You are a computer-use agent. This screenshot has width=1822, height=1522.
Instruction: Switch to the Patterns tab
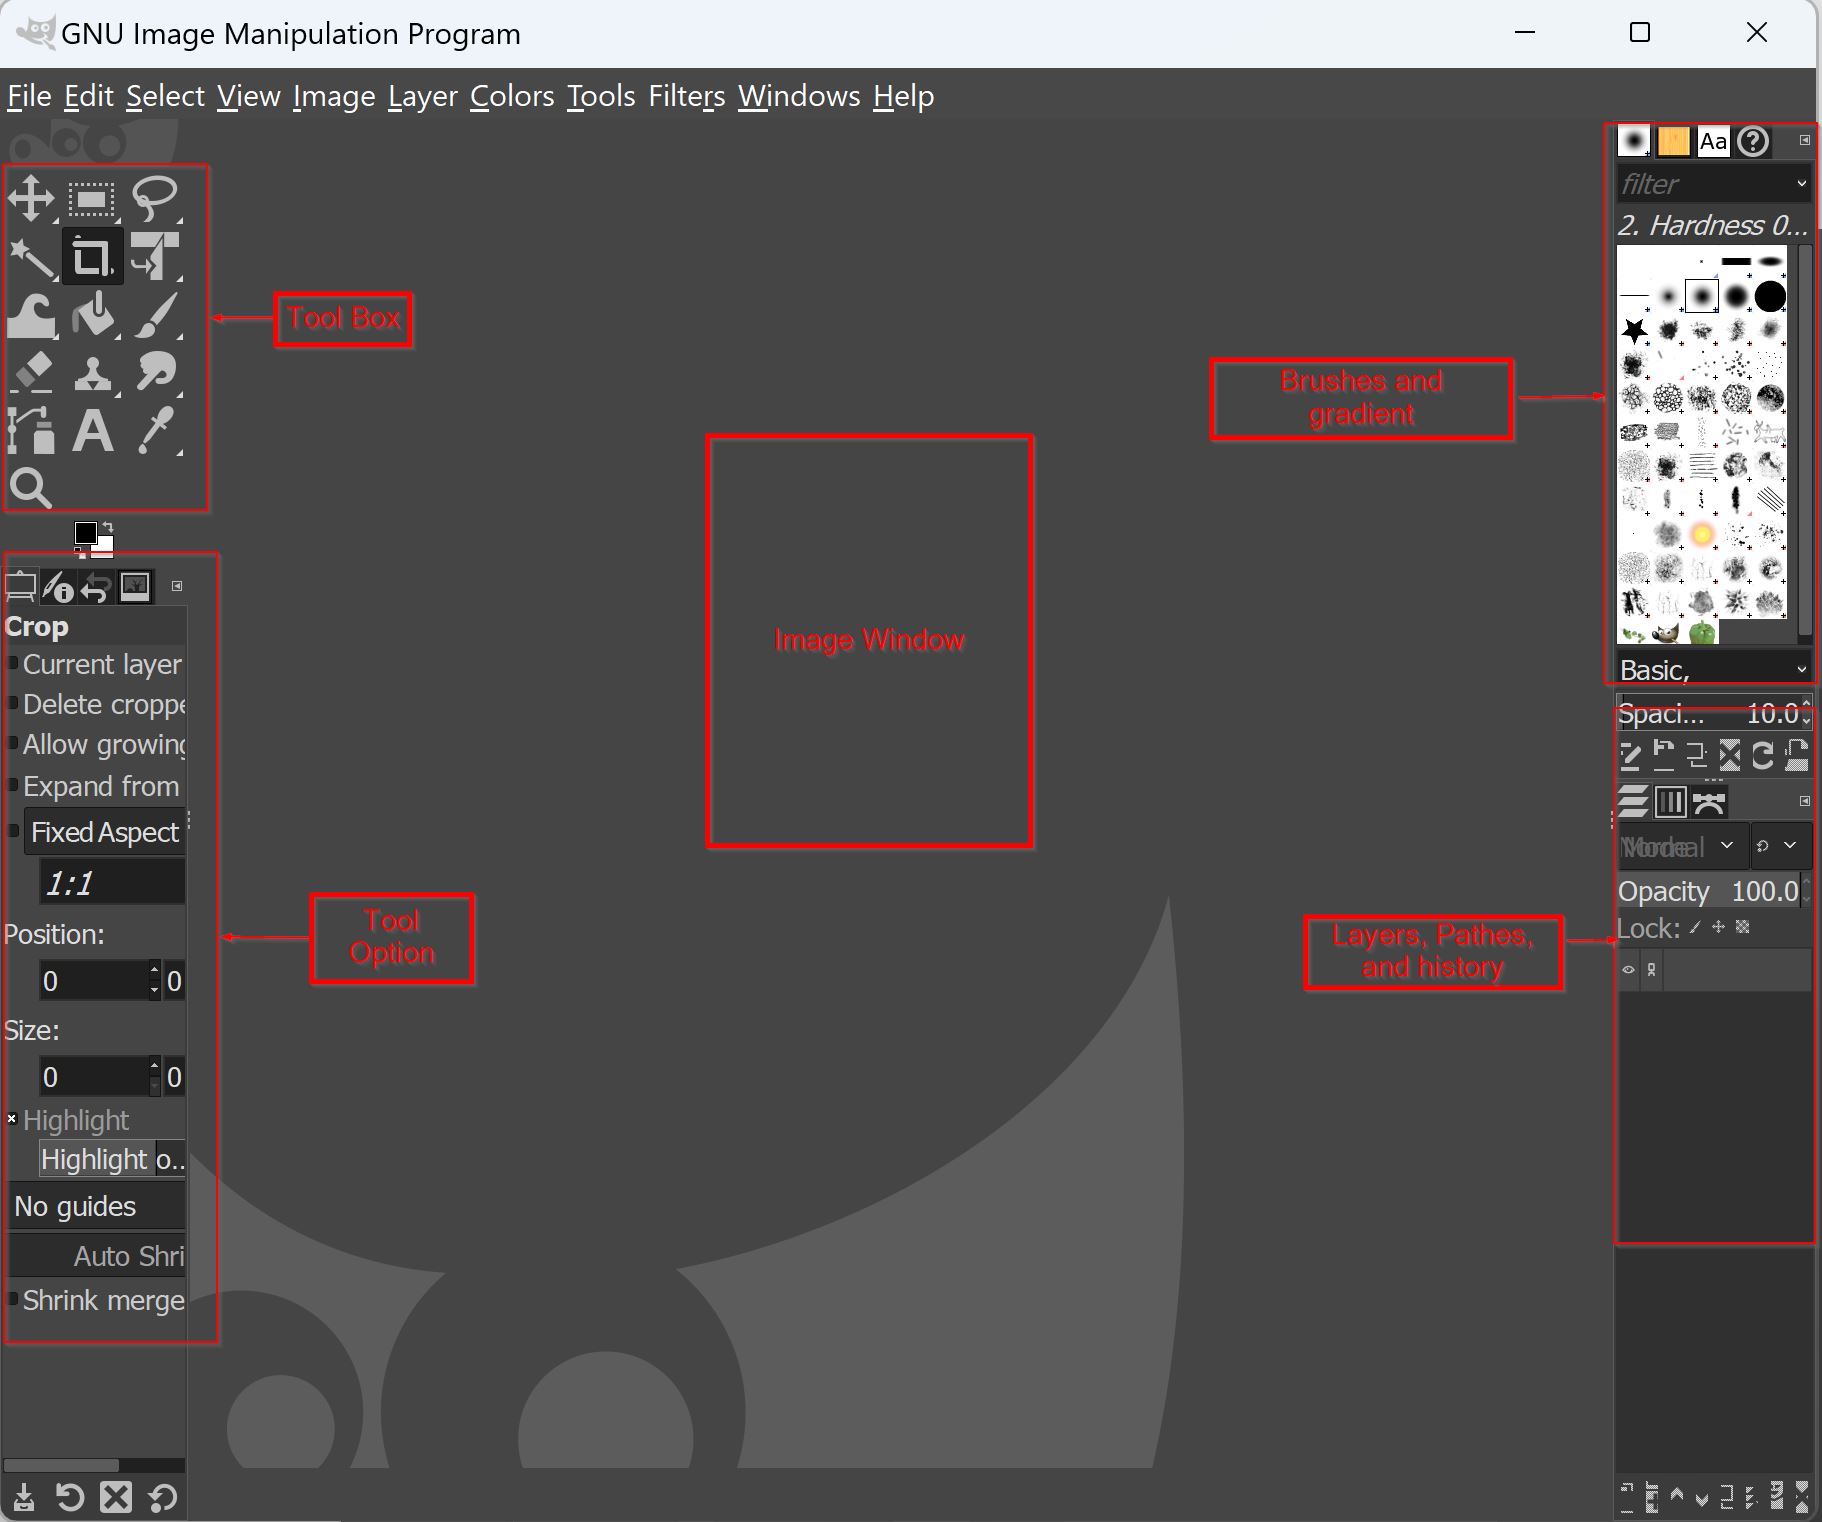pyautogui.click(x=1673, y=141)
